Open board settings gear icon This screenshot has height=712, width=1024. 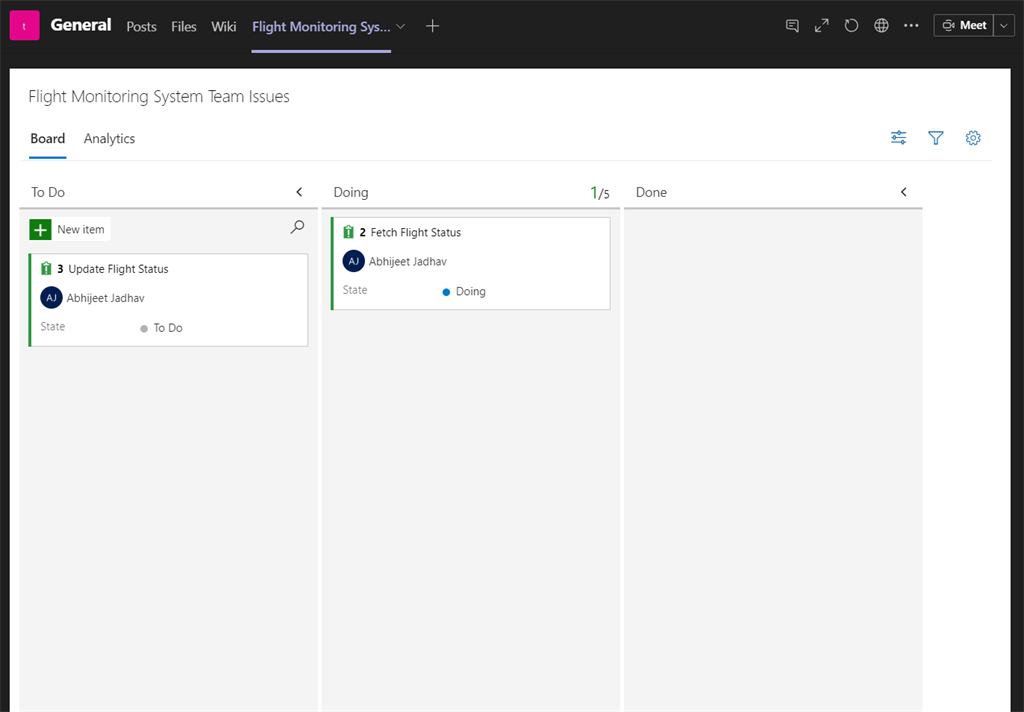[x=973, y=138]
